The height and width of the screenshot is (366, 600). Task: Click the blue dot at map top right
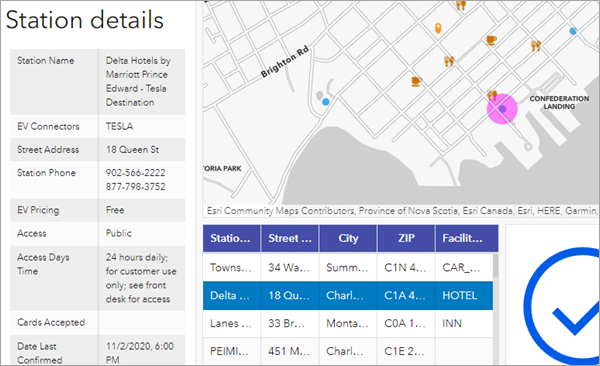(573, 31)
